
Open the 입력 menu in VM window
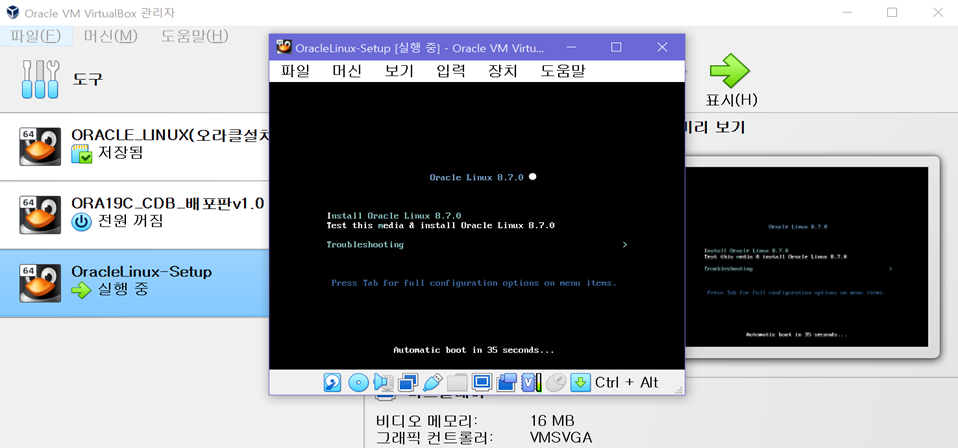(451, 71)
